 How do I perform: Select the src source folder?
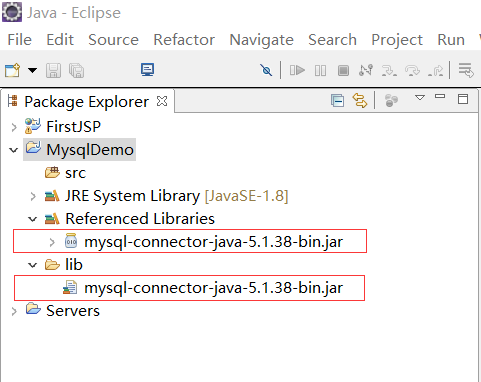75,173
